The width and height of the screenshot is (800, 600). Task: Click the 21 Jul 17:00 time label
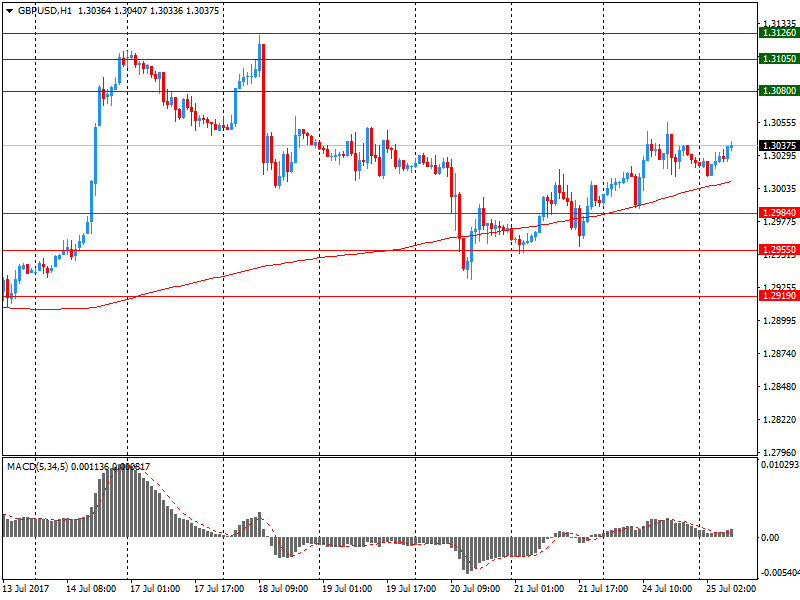pyautogui.click(x=603, y=589)
